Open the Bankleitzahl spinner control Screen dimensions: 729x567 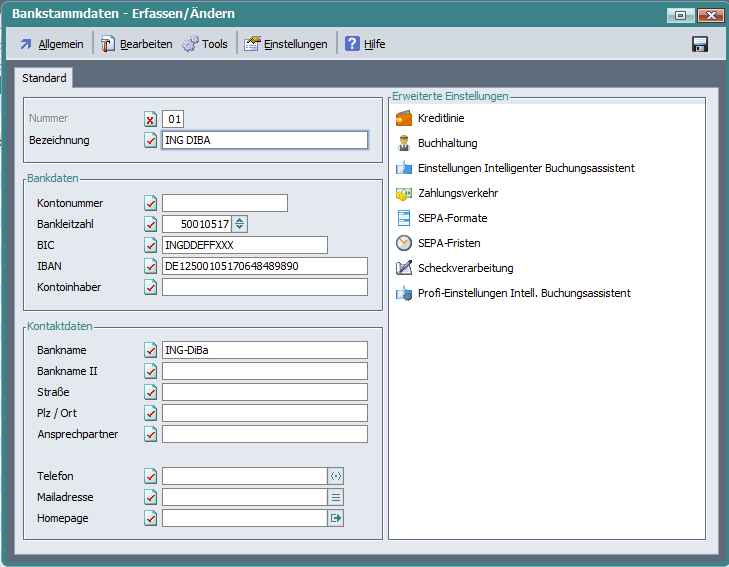240,224
